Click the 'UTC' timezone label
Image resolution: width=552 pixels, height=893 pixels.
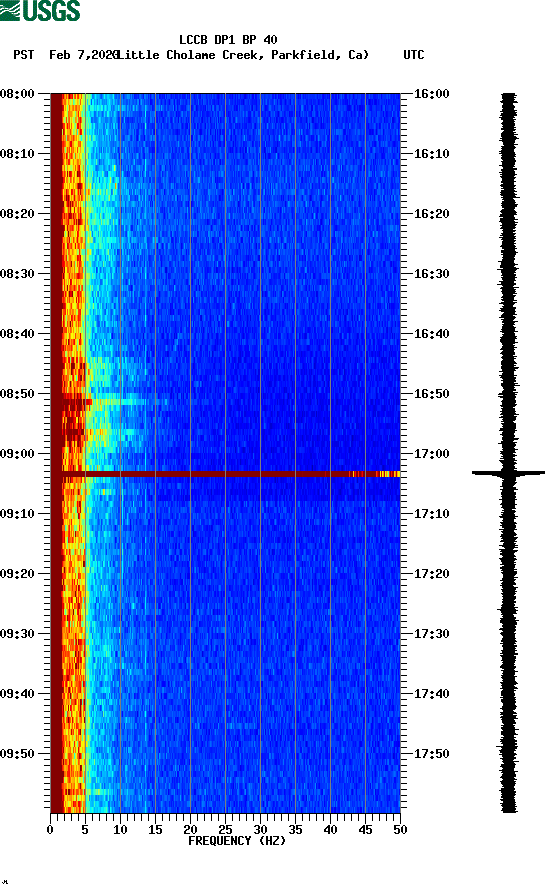[x=414, y=55]
